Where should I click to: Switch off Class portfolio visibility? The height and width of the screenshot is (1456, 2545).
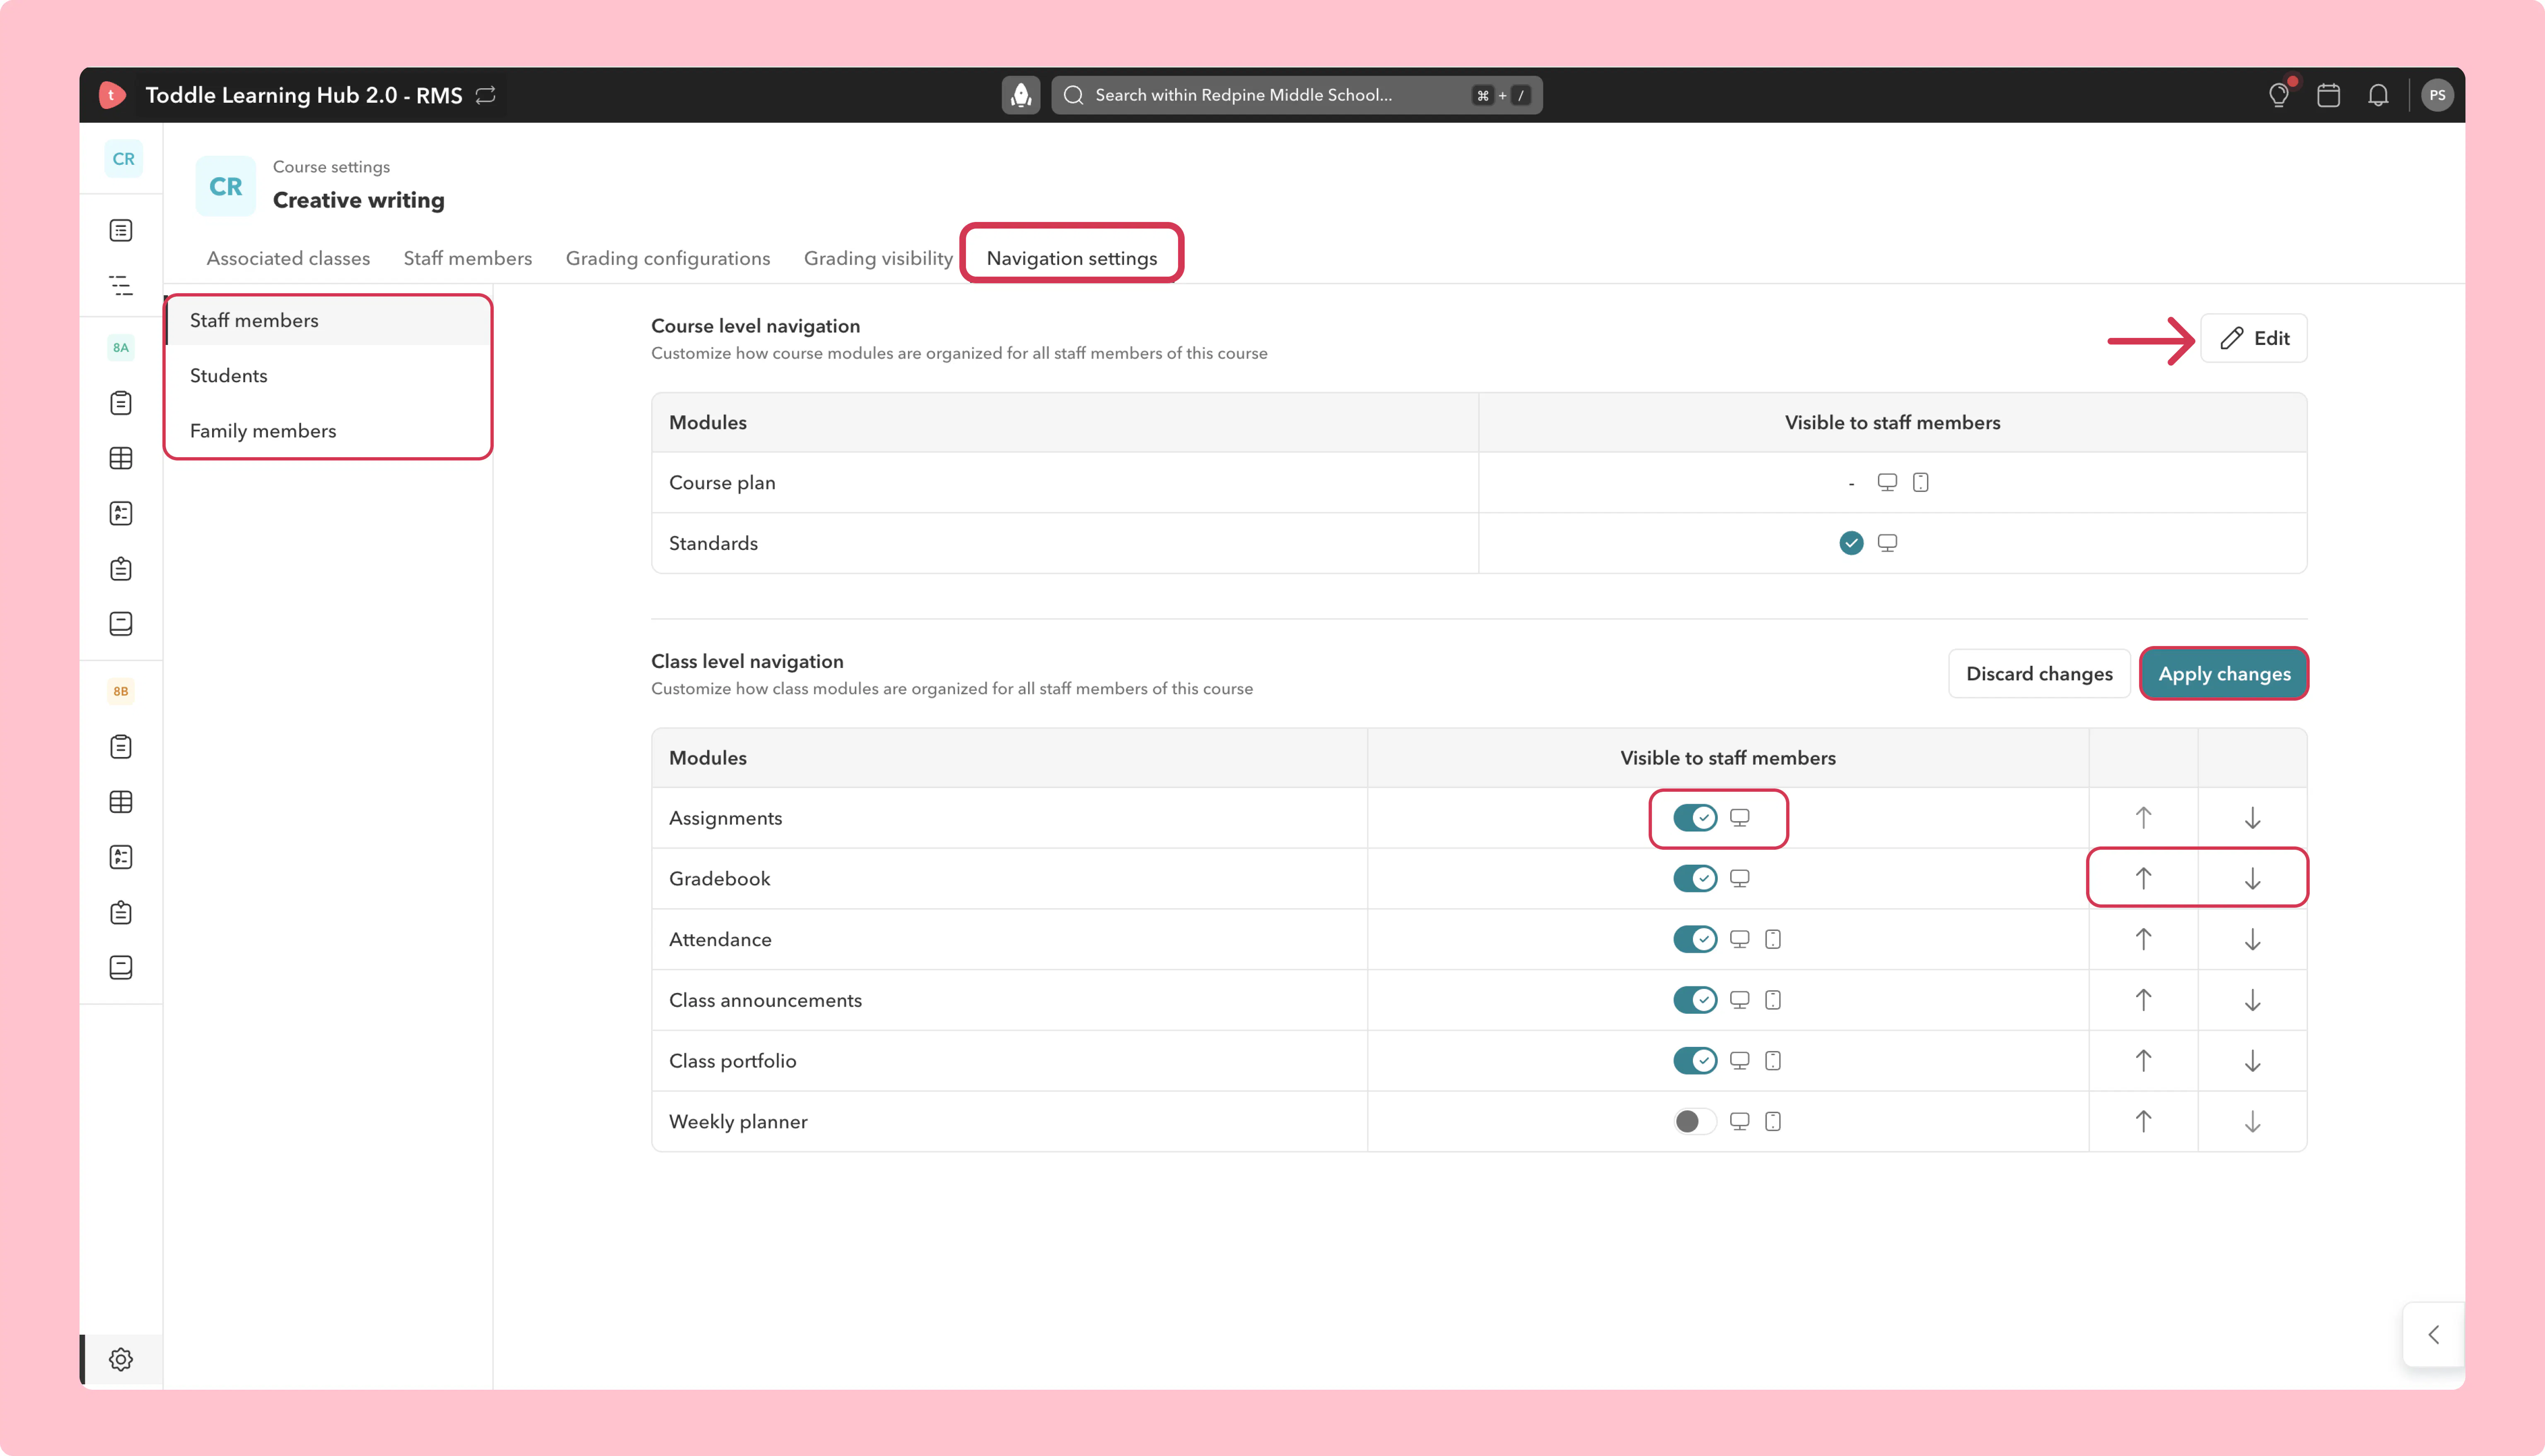pyautogui.click(x=1695, y=1061)
